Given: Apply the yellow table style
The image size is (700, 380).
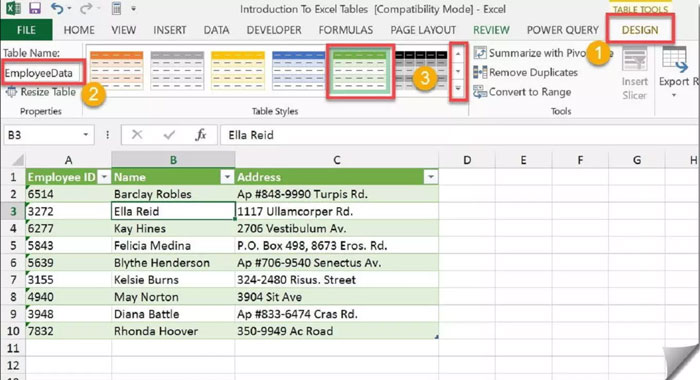Looking at the screenshot, I should pos(238,70).
